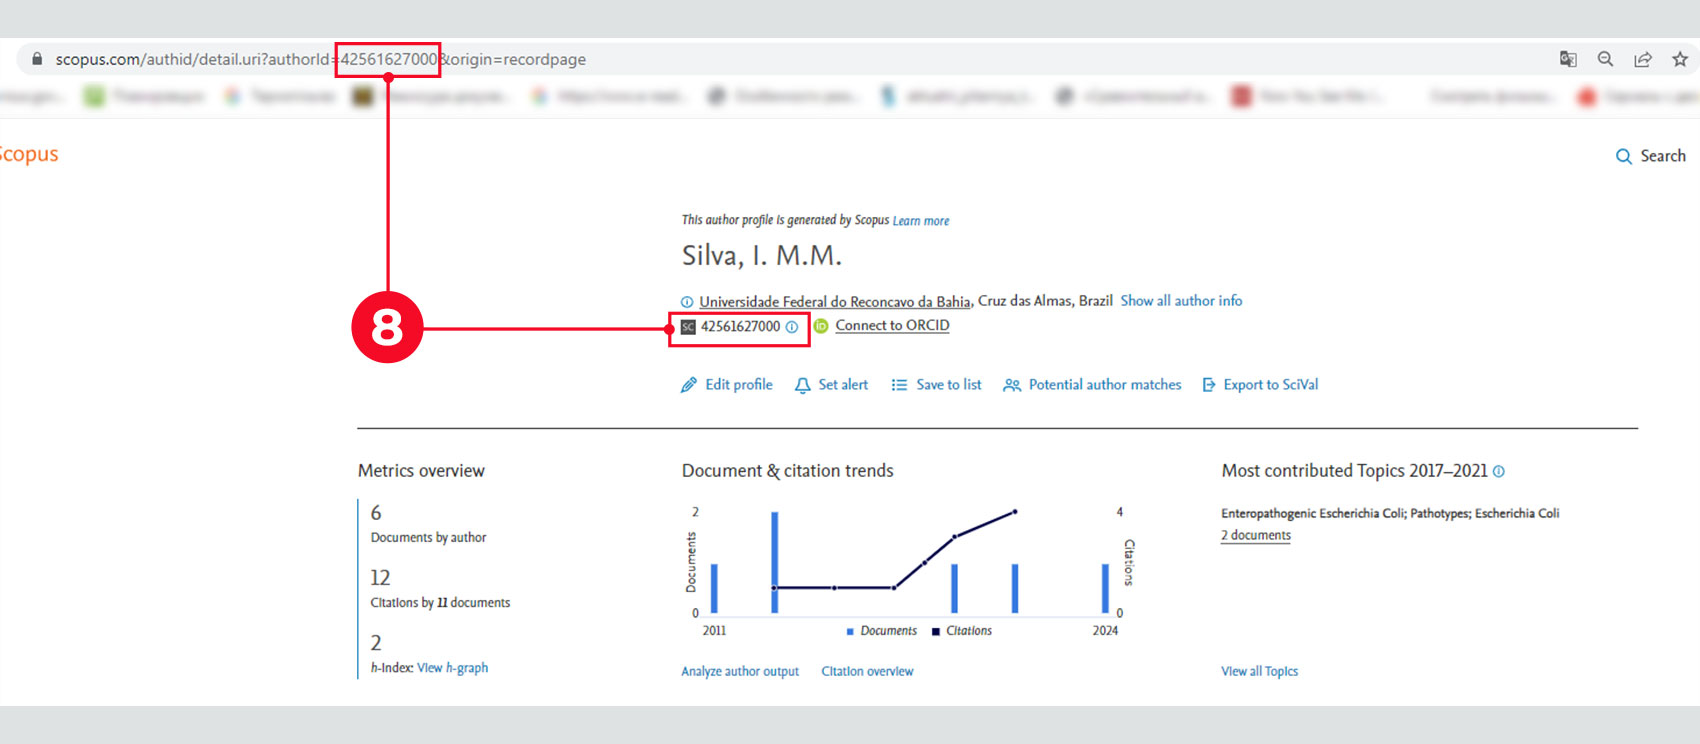Click the first green bookmark favicon
Viewport: 1700px width, 744px height.
[x=94, y=97]
